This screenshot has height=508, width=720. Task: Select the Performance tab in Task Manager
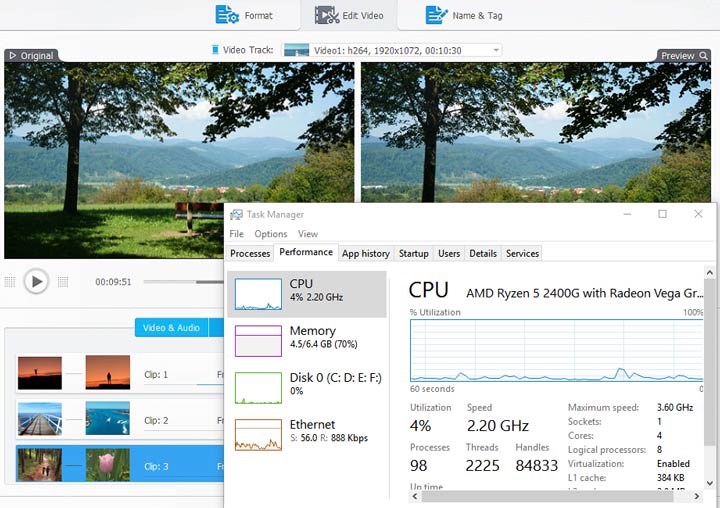(306, 252)
